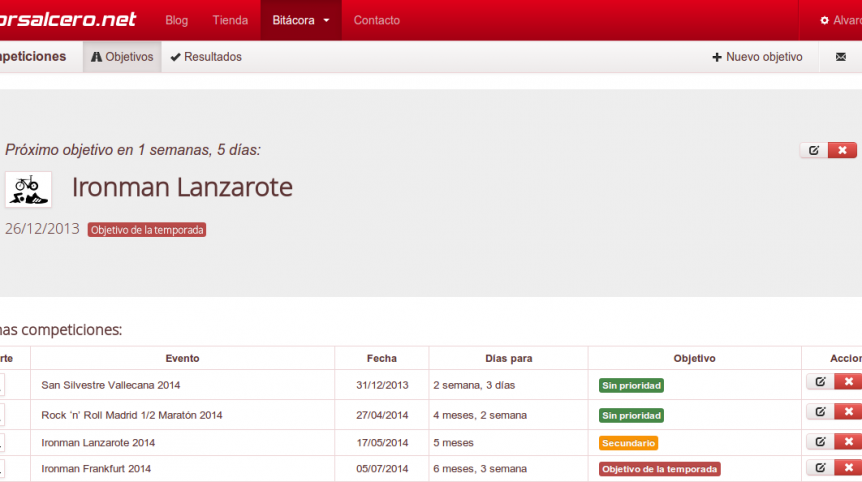Switch to the Objetivos tab
The height and width of the screenshot is (482, 862).
click(x=122, y=57)
